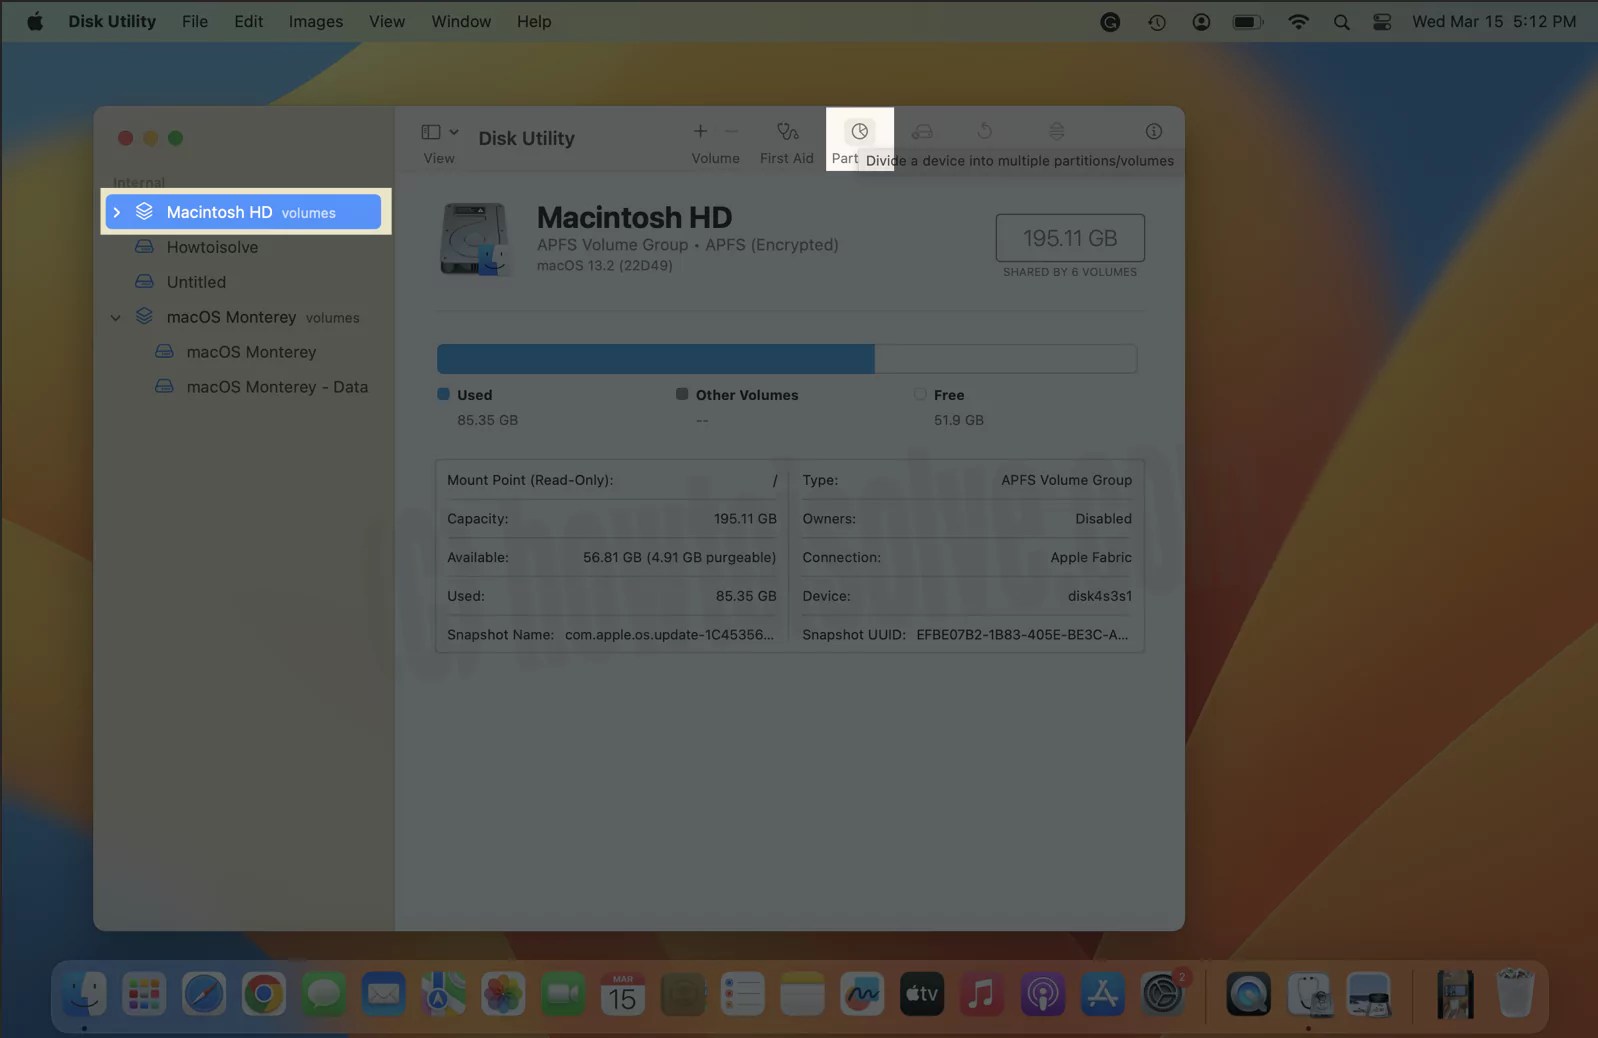Open the View dropdown arrow in toolbar

click(454, 132)
